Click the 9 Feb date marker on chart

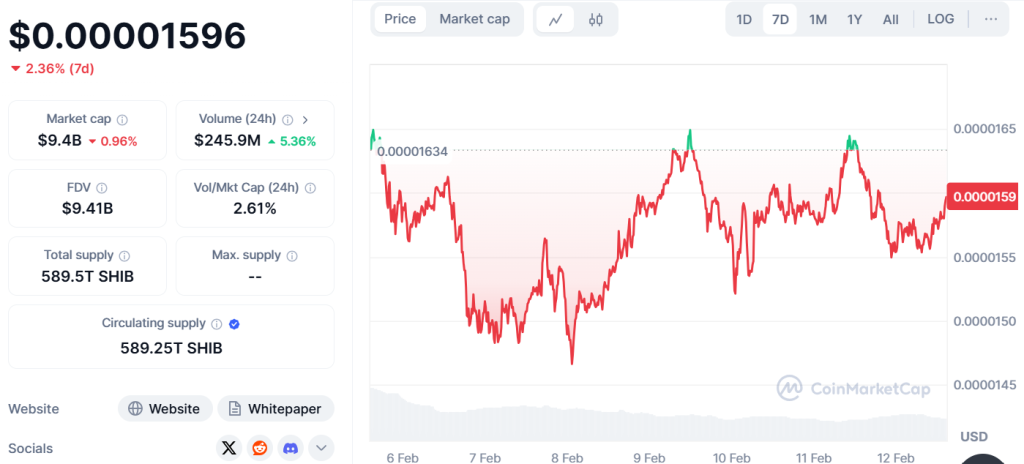tap(649, 457)
